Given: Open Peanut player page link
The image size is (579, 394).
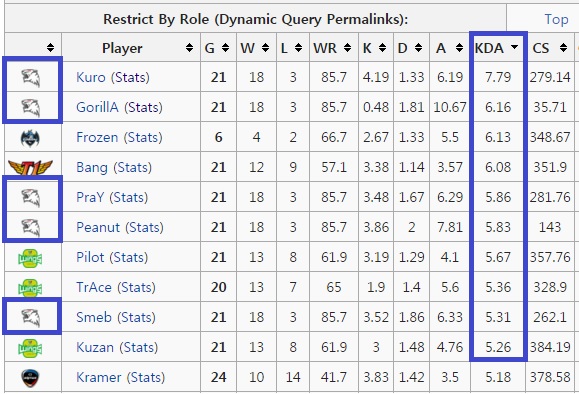Looking at the screenshot, I should point(98,227).
